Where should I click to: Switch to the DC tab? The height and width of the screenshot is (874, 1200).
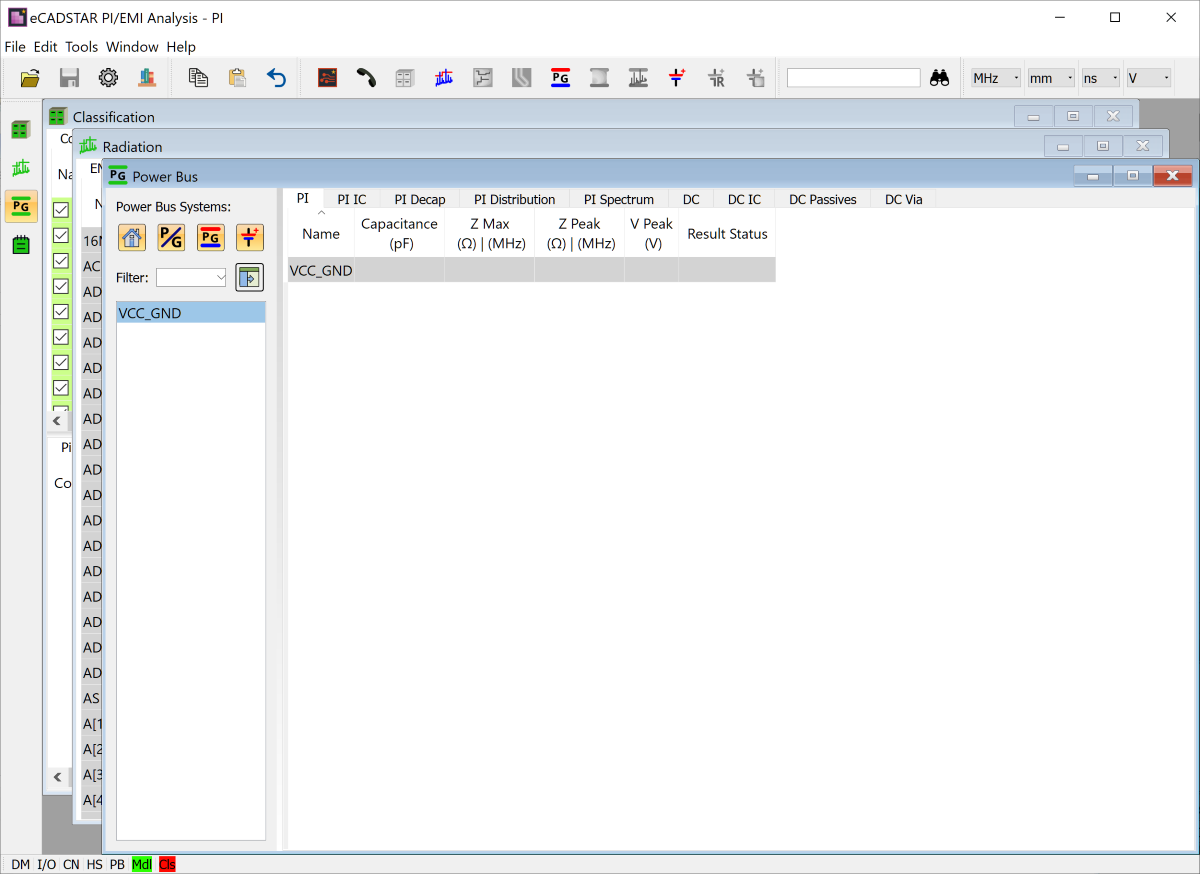coord(691,199)
